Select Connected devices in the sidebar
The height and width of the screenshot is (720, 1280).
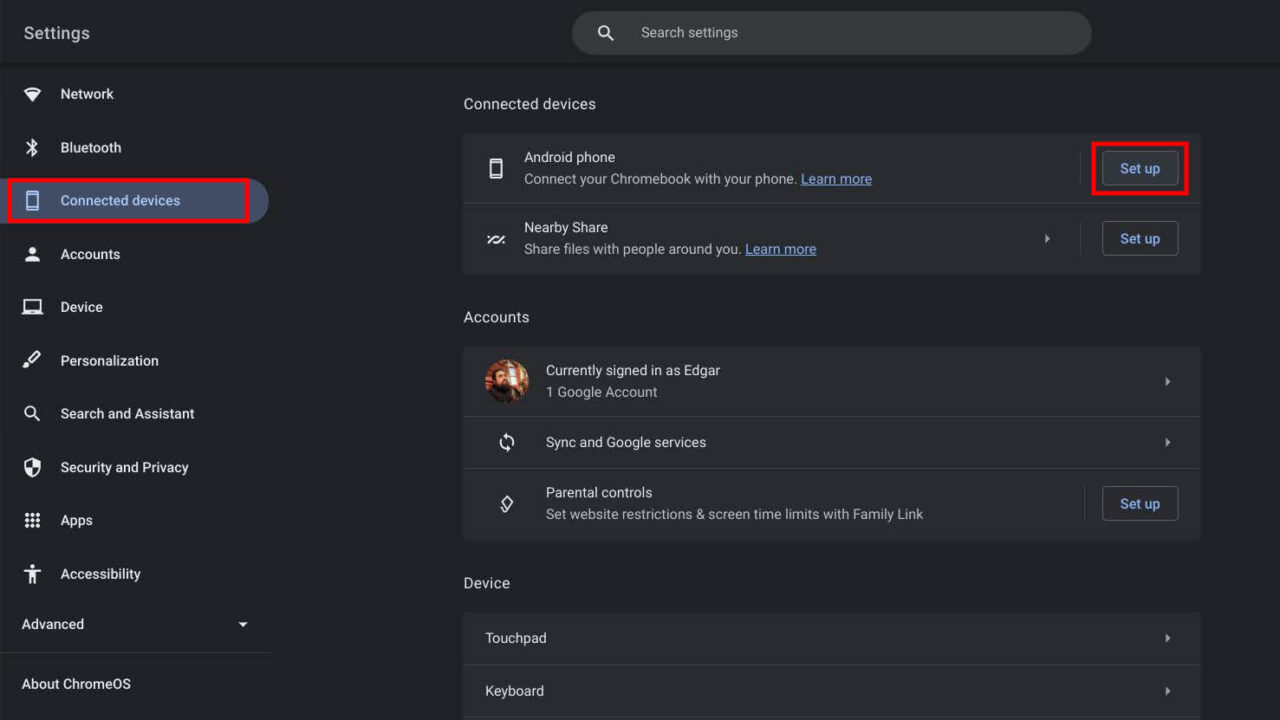(120, 201)
